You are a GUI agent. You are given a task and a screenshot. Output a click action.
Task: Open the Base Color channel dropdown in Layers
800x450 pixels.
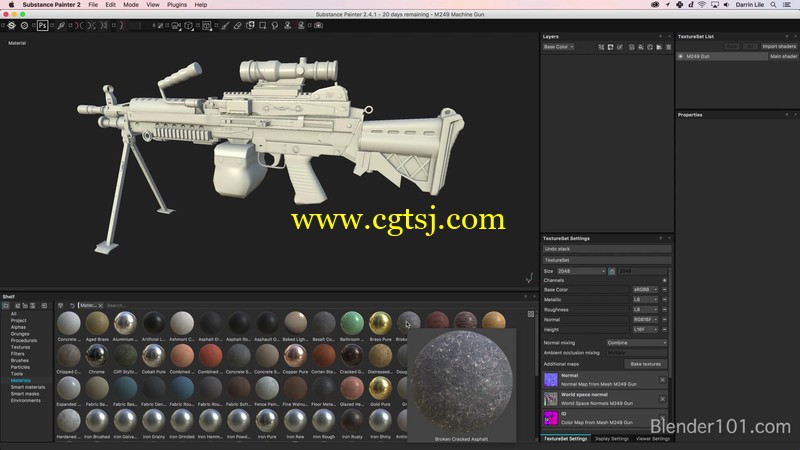click(x=559, y=47)
